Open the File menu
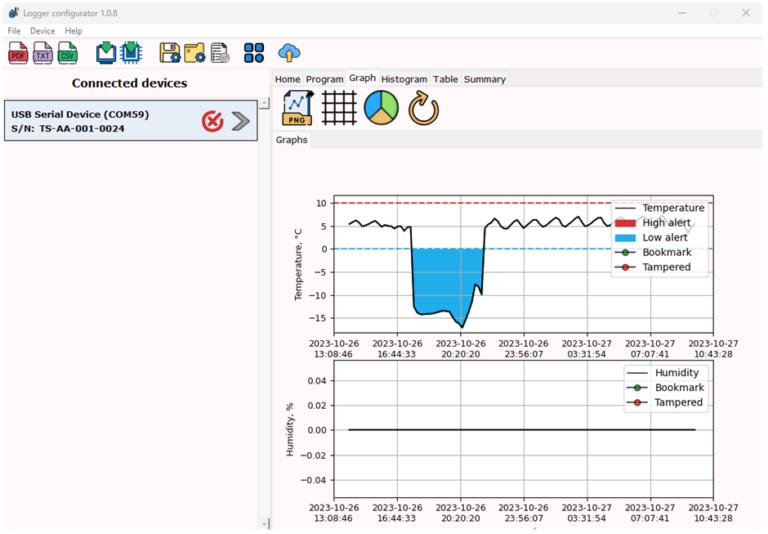 click(x=14, y=31)
